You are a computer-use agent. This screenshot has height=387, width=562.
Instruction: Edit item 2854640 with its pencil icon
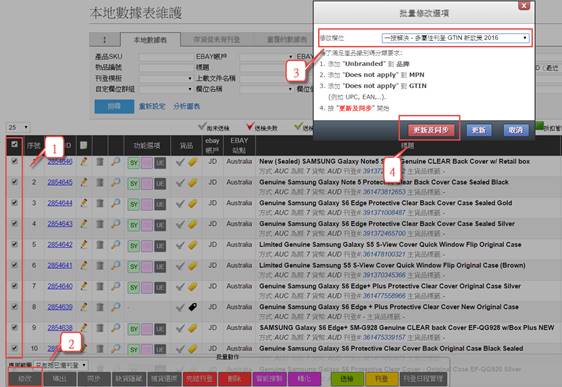[84, 286]
